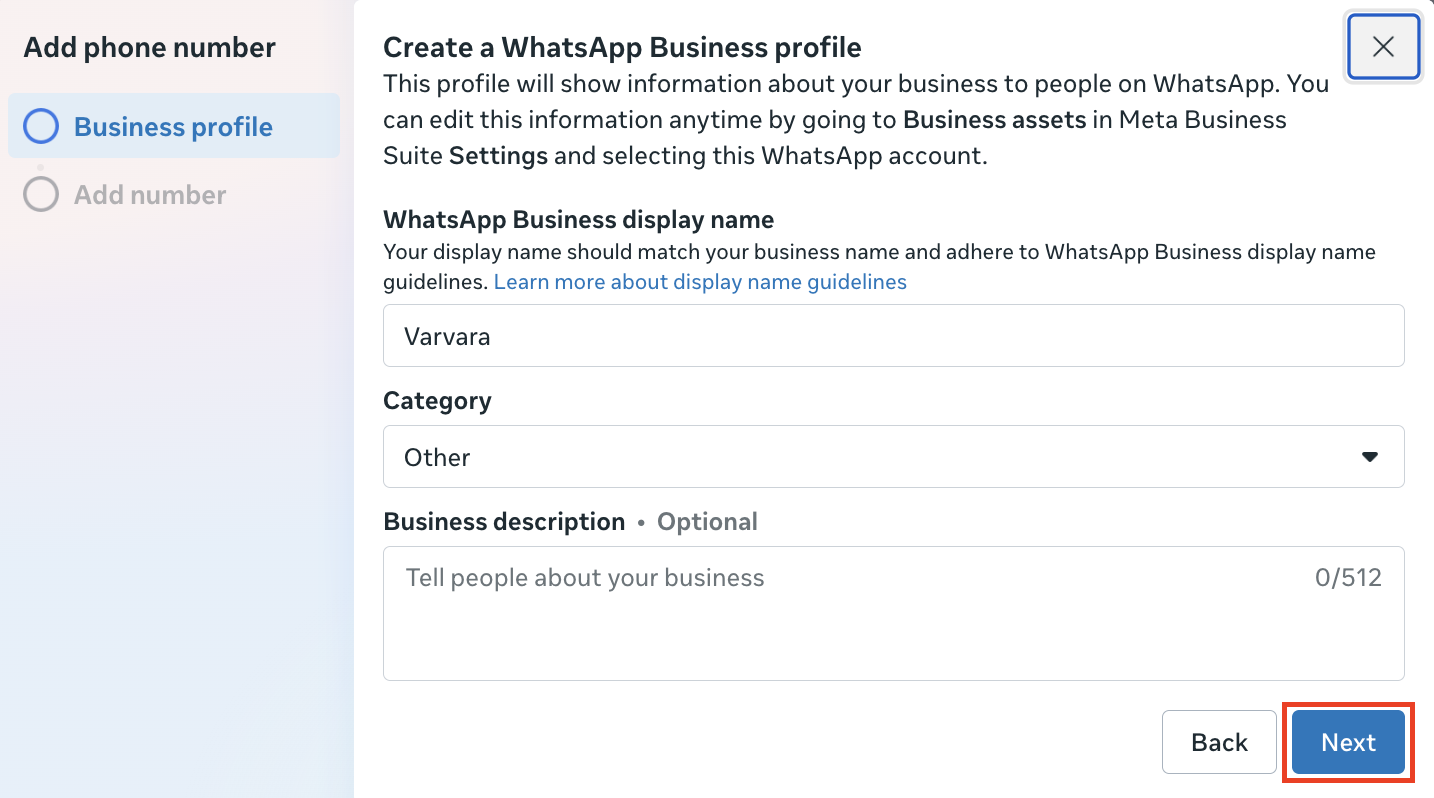Click the 0/512 character counter
Image resolution: width=1434 pixels, height=798 pixels.
(x=1347, y=577)
